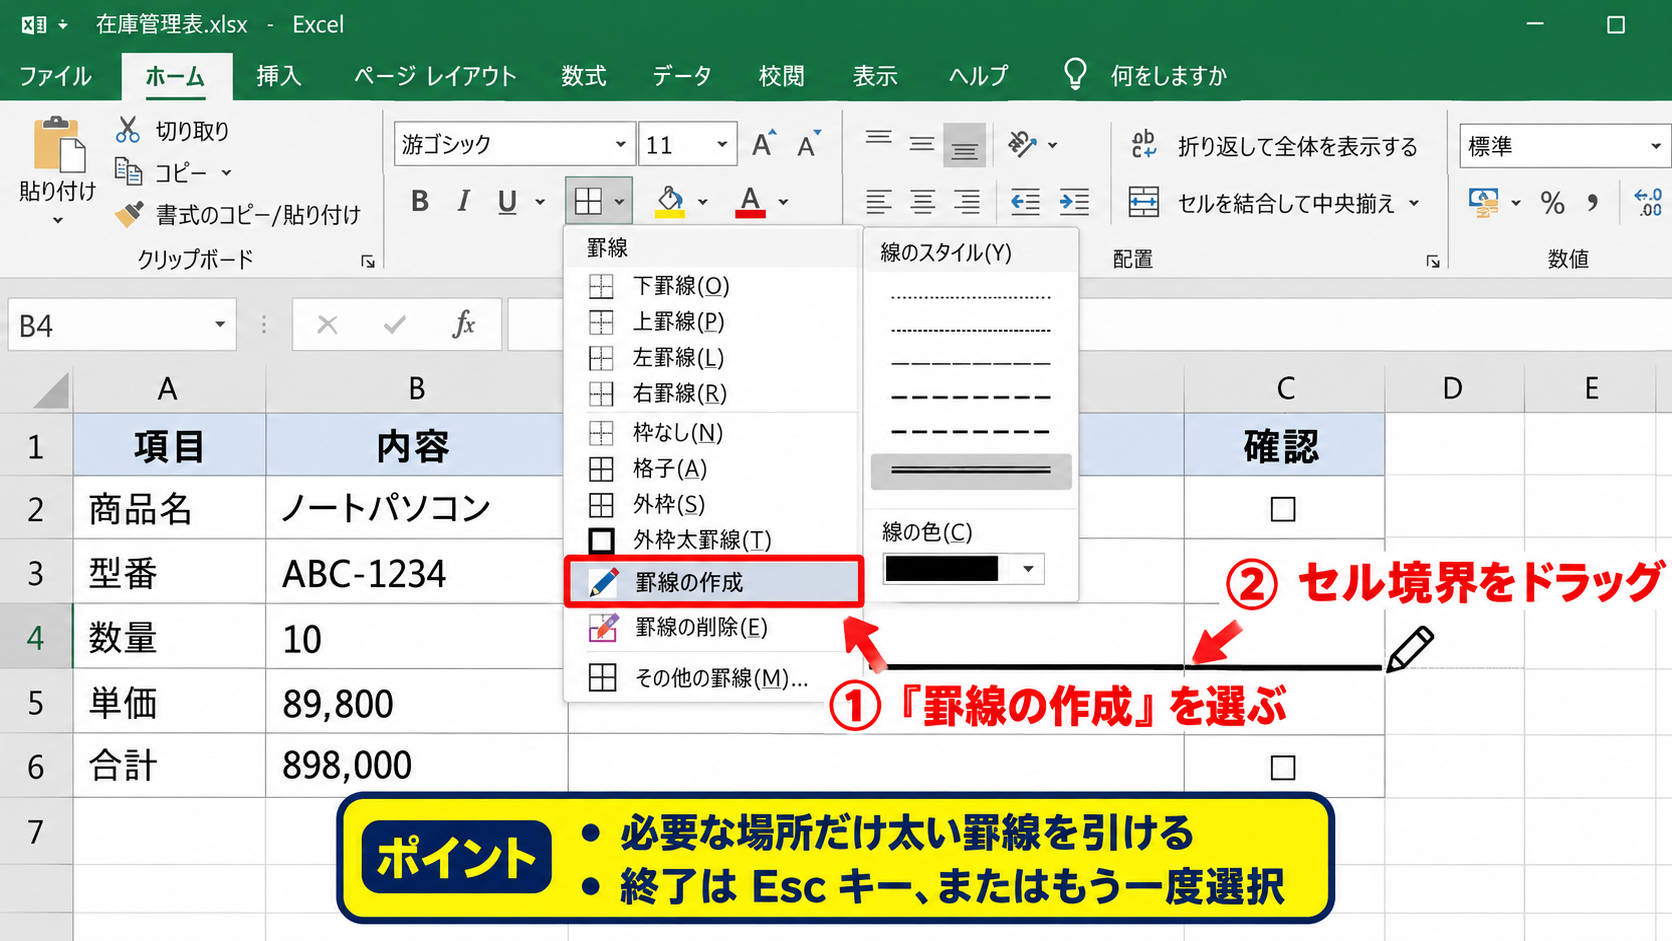Open the line color dropdown arrow
The width and height of the screenshot is (1672, 941).
pos(1028,569)
